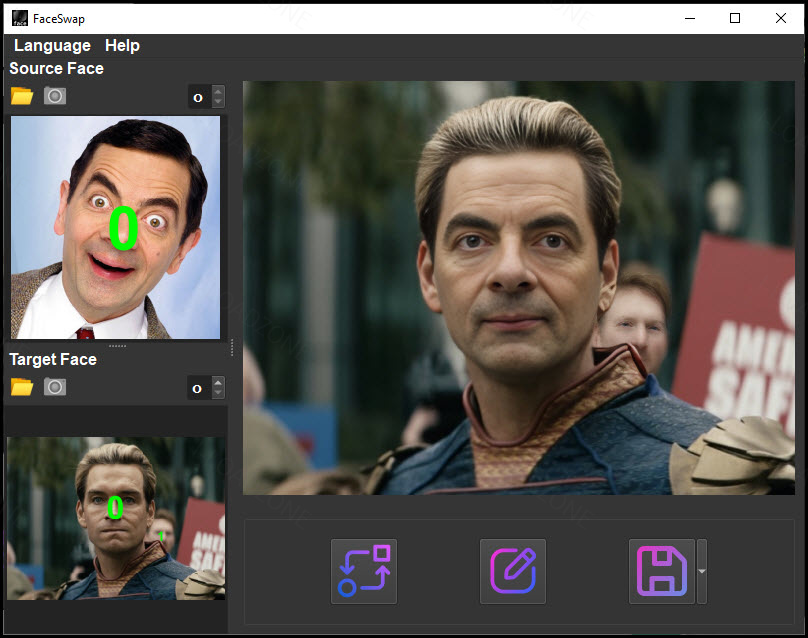The width and height of the screenshot is (808, 638).
Task: Click the edit pencil button
Action: pyautogui.click(x=513, y=571)
